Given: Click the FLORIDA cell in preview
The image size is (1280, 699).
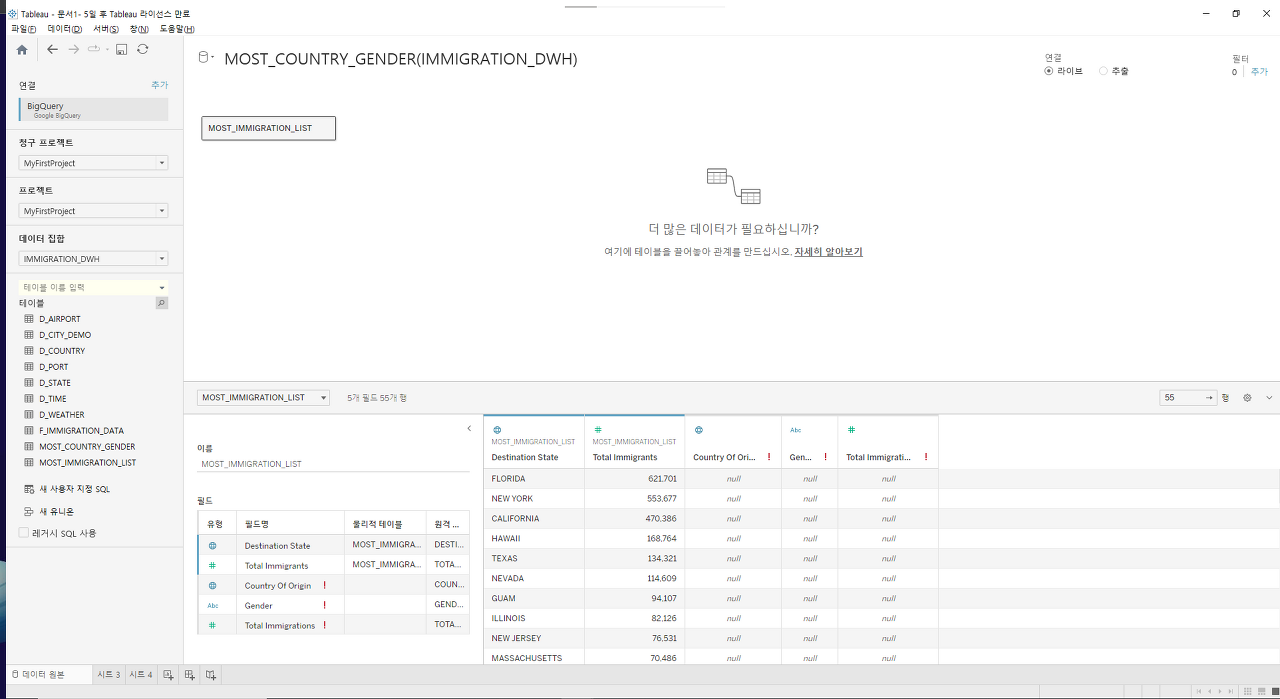Looking at the screenshot, I should pos(534,479).
